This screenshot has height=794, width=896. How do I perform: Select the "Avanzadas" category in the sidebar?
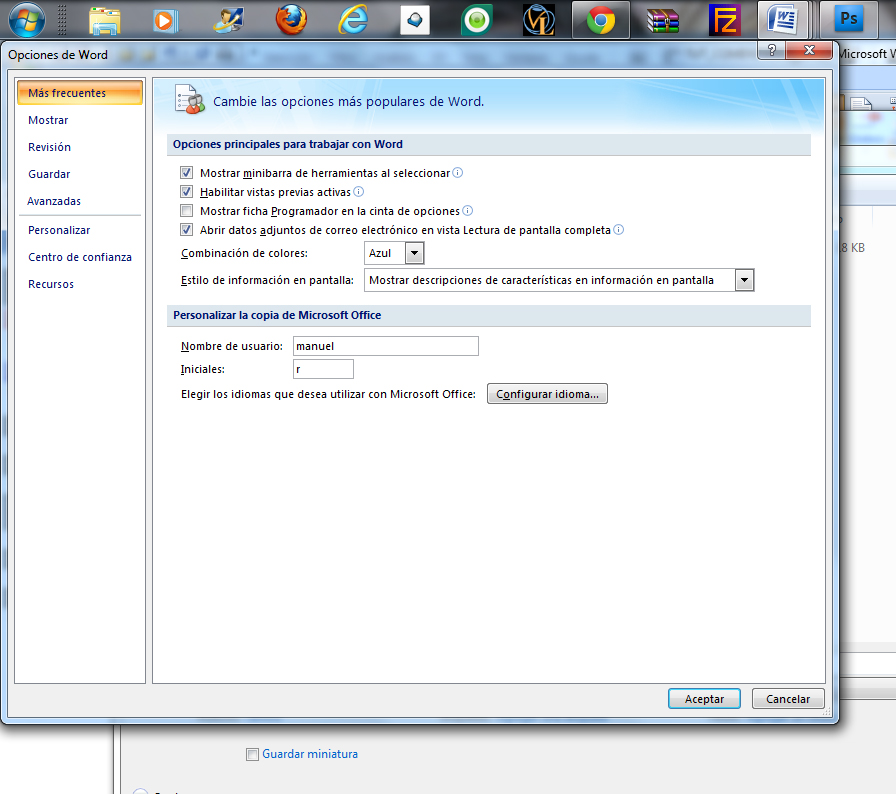[54, 201]
